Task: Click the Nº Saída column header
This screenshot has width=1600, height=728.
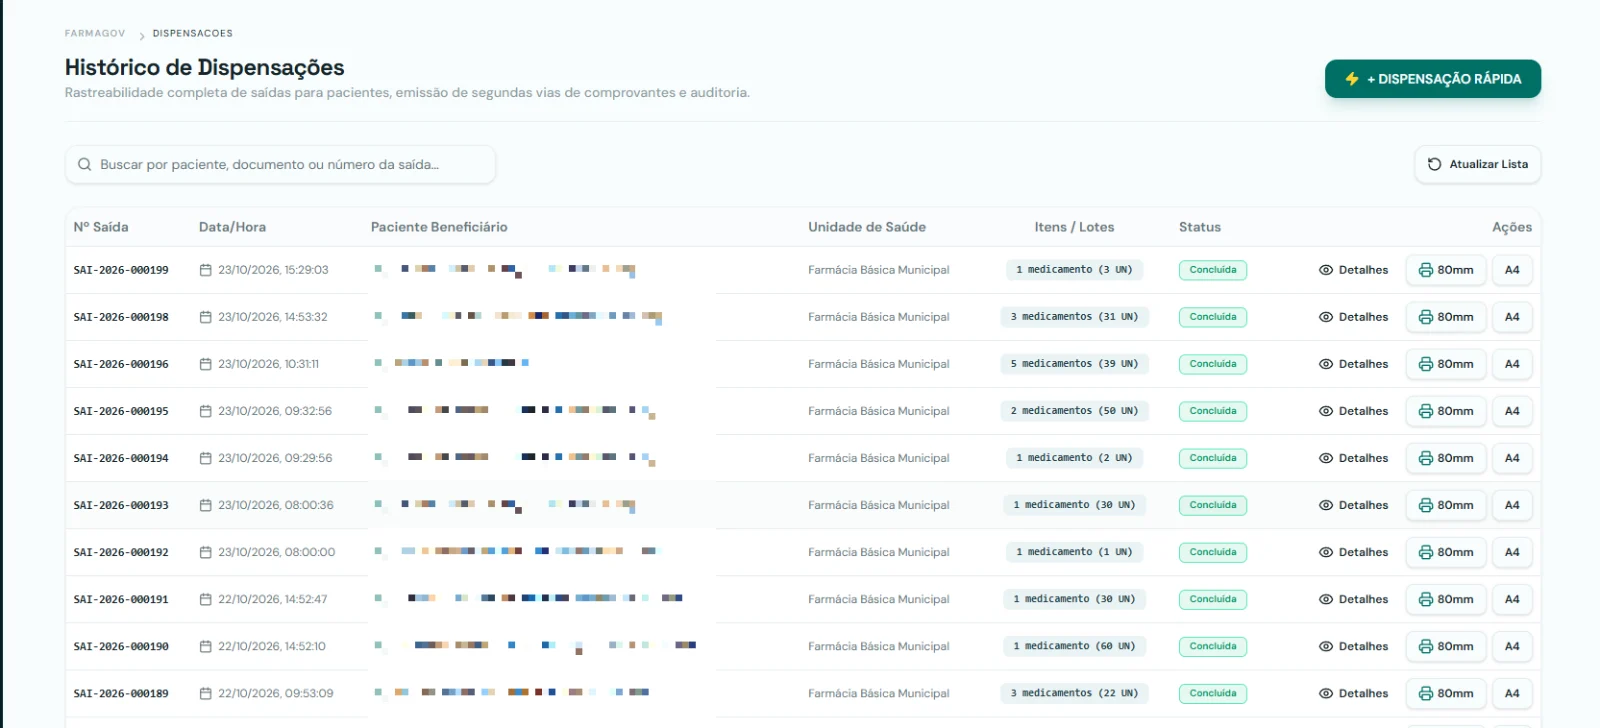Action: point(101,227)
